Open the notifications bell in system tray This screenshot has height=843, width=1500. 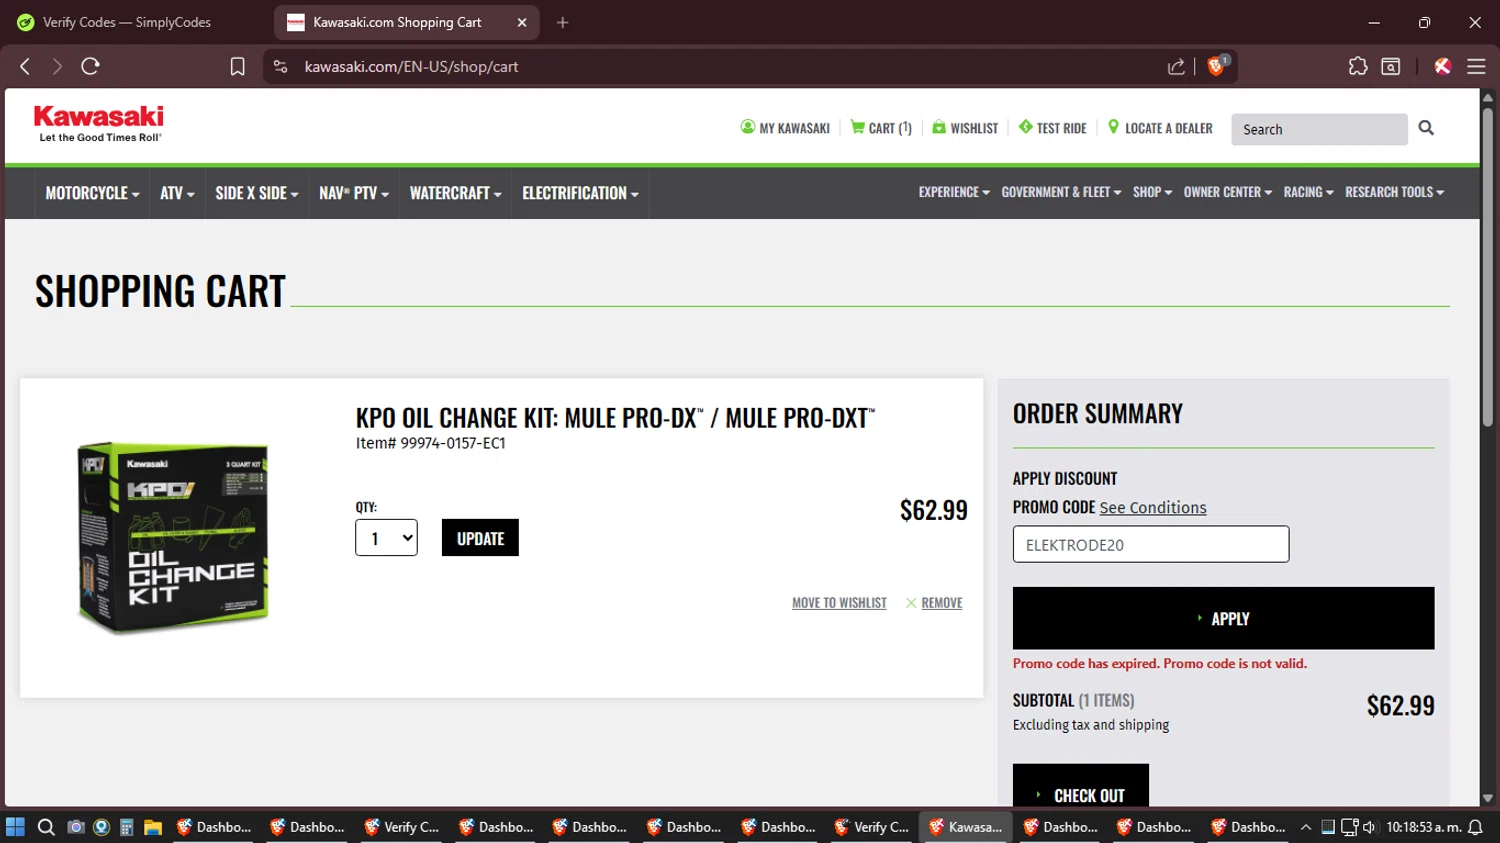pos(1475,827)
